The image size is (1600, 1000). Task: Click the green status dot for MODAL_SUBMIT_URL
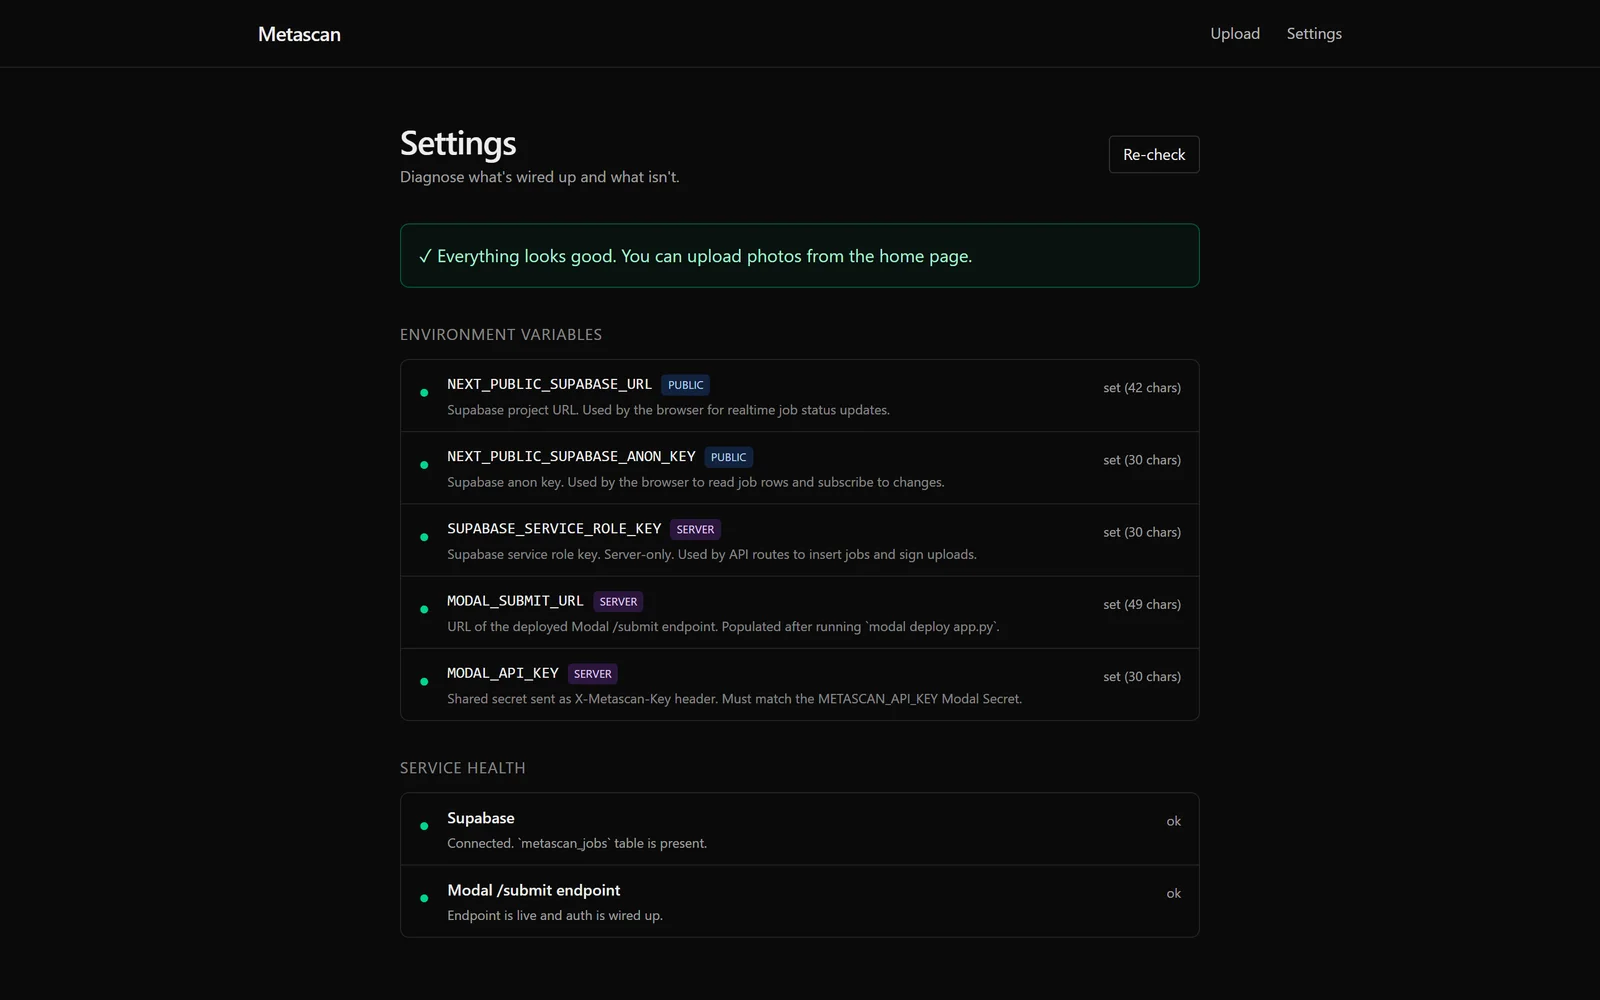pyautogui.click(x=424, y=609)
